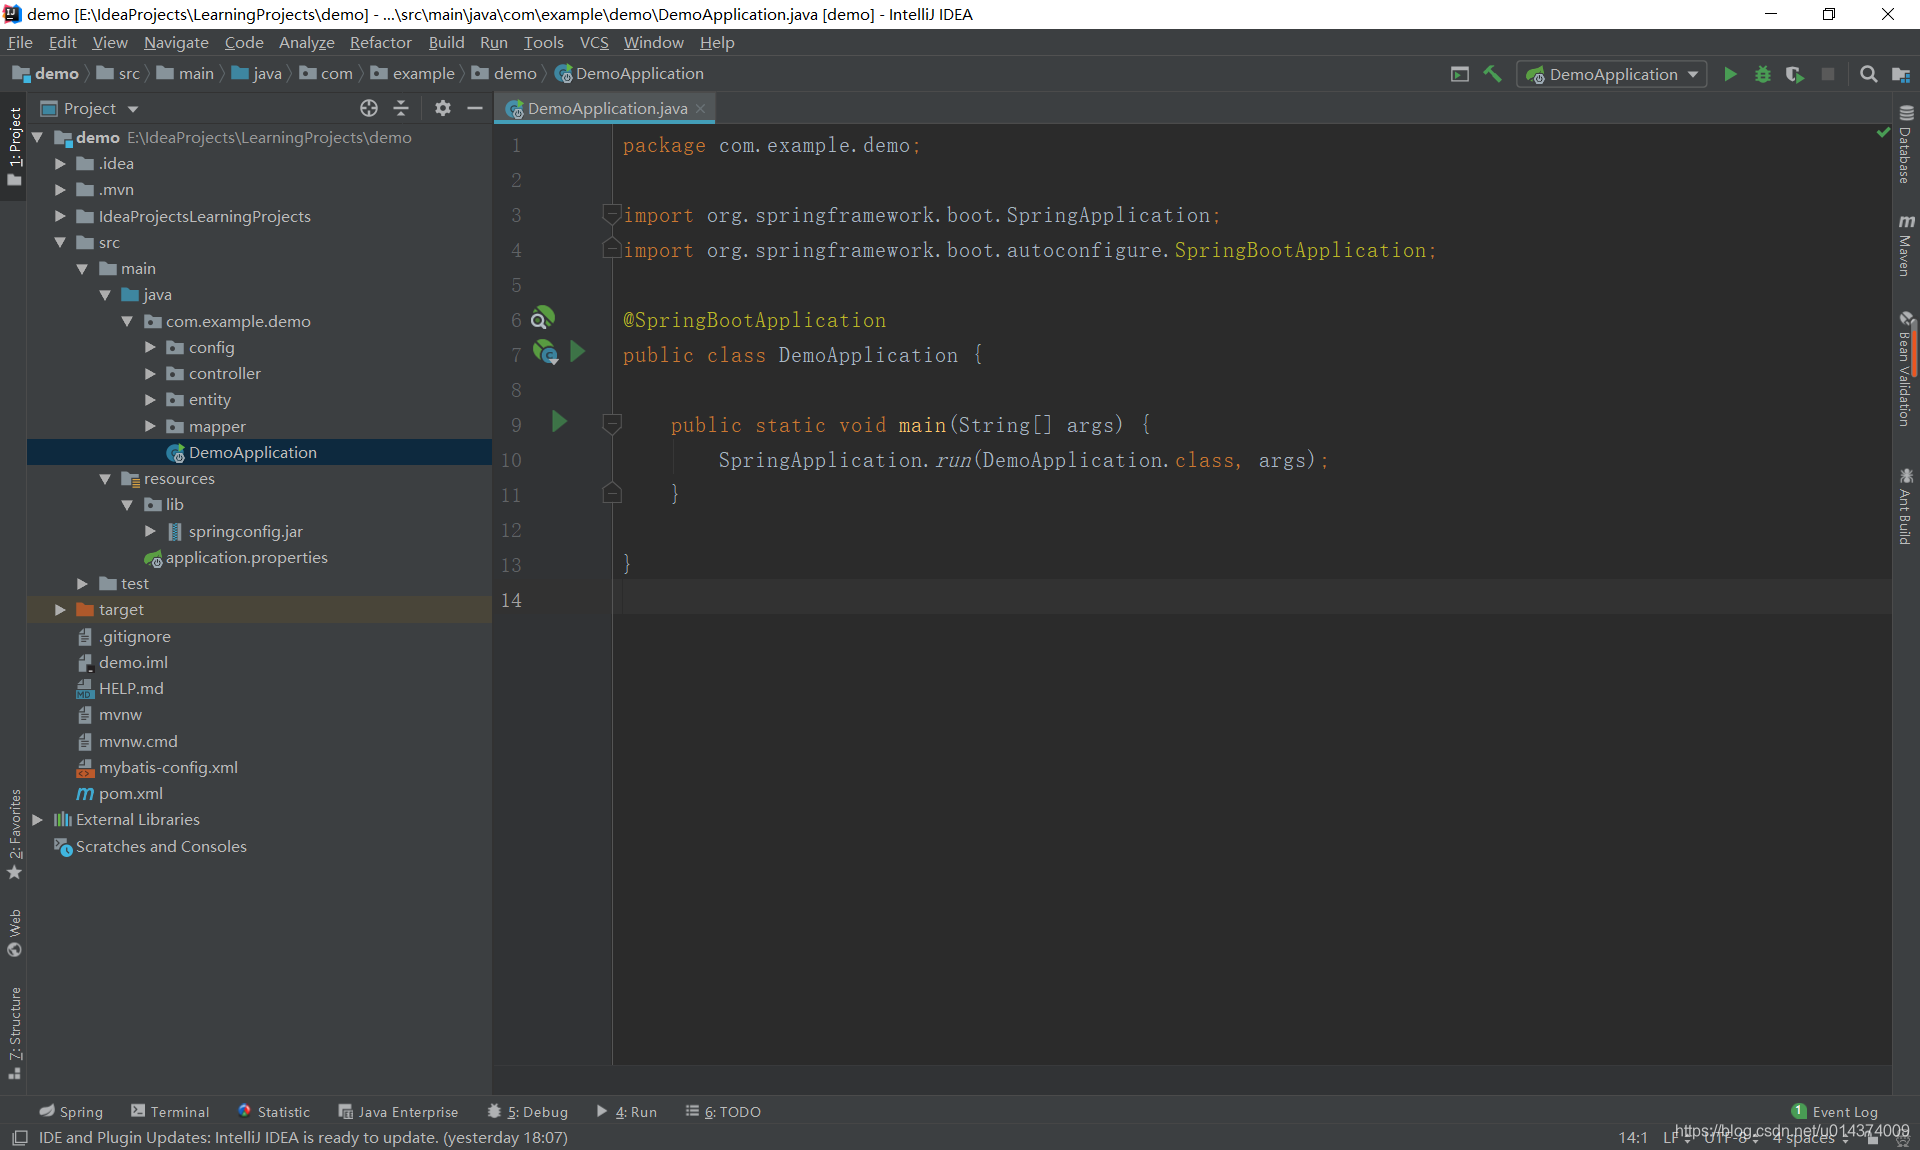Expand the springconfig.jar node
The image size is (1920, 1150).
coord(150,531)
